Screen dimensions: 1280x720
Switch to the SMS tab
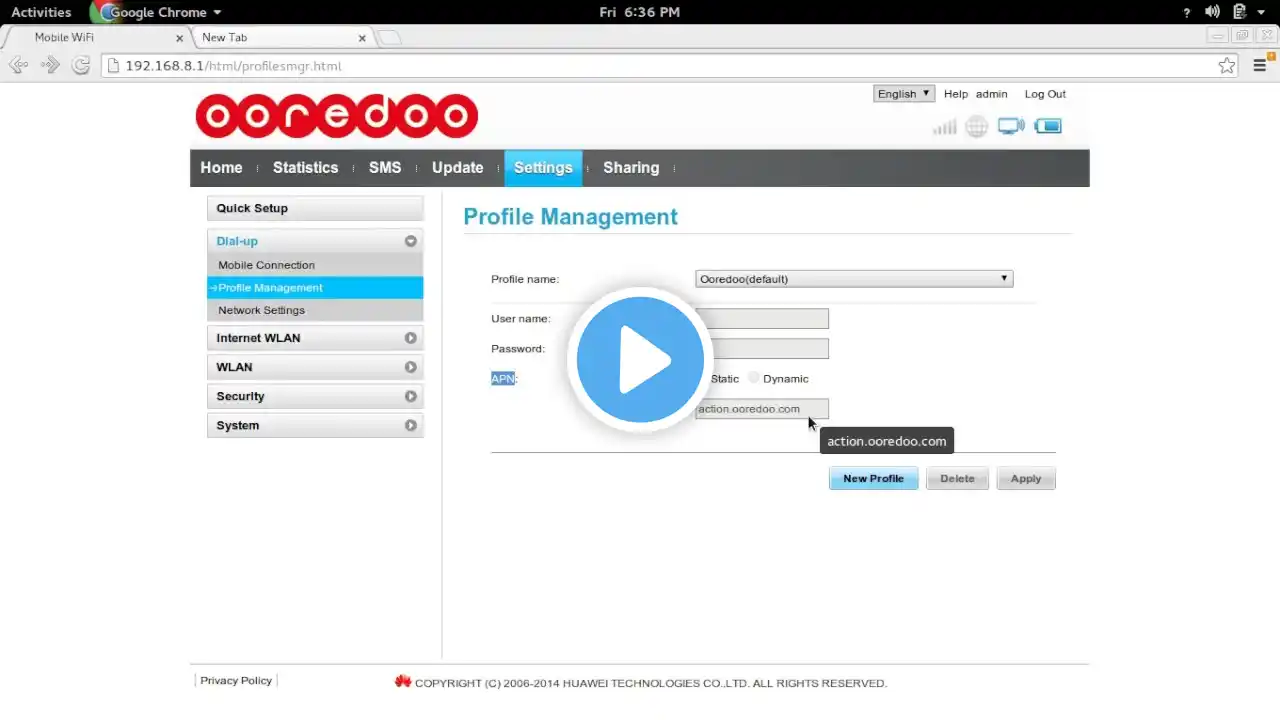[x=385, y=168]
